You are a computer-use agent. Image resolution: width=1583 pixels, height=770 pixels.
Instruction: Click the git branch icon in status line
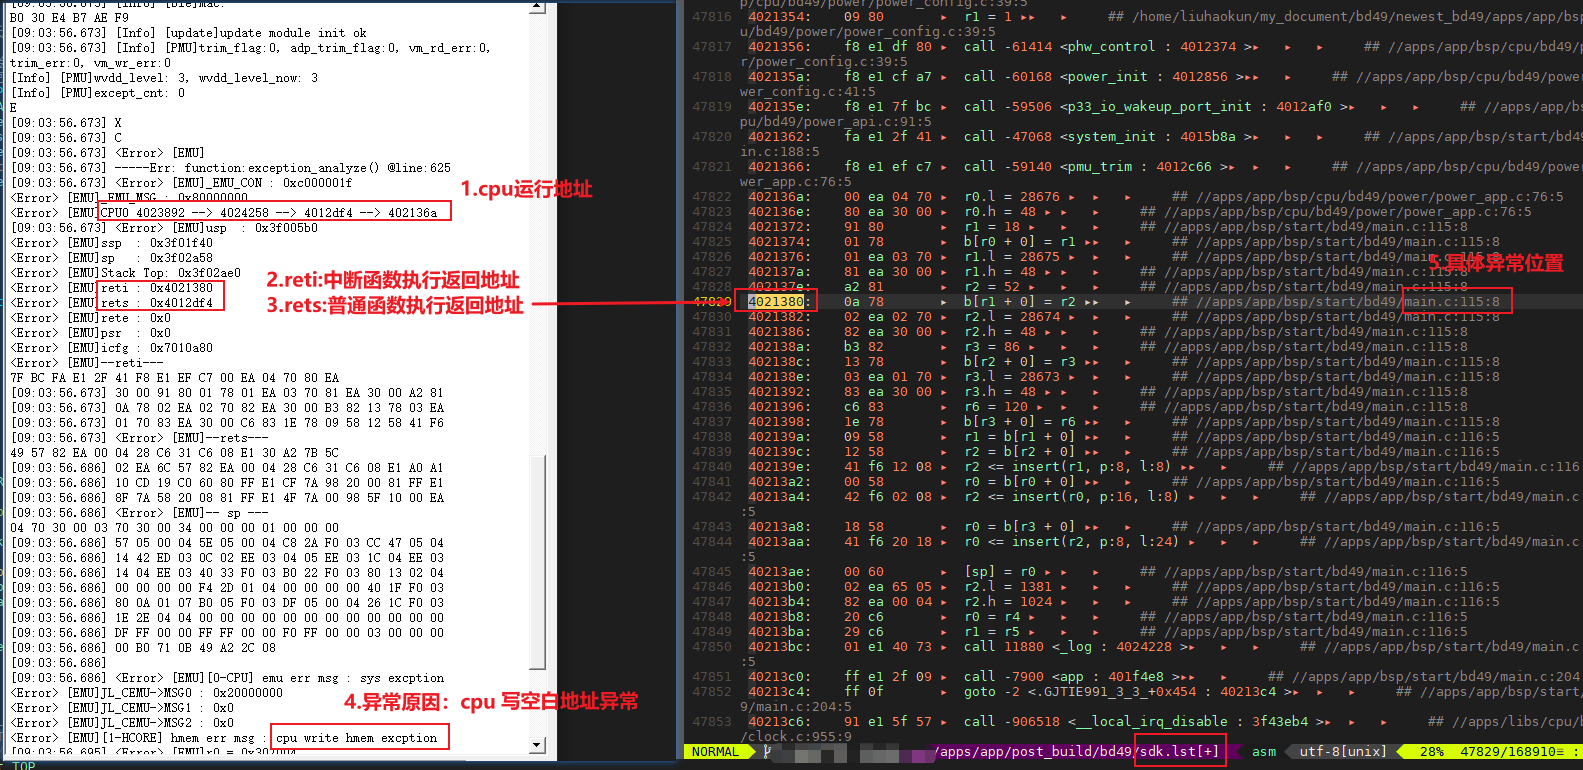point(767,751)
